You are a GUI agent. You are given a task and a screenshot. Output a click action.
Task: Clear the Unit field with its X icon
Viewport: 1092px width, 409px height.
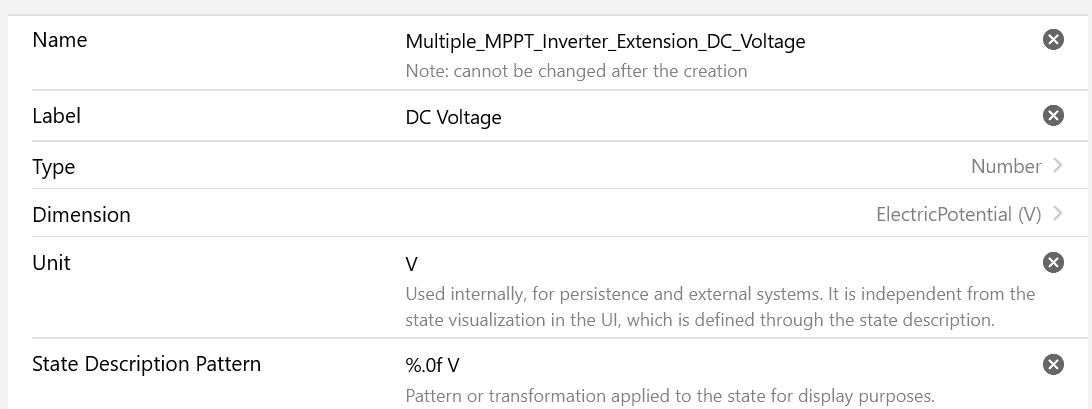click(1053, 263)
